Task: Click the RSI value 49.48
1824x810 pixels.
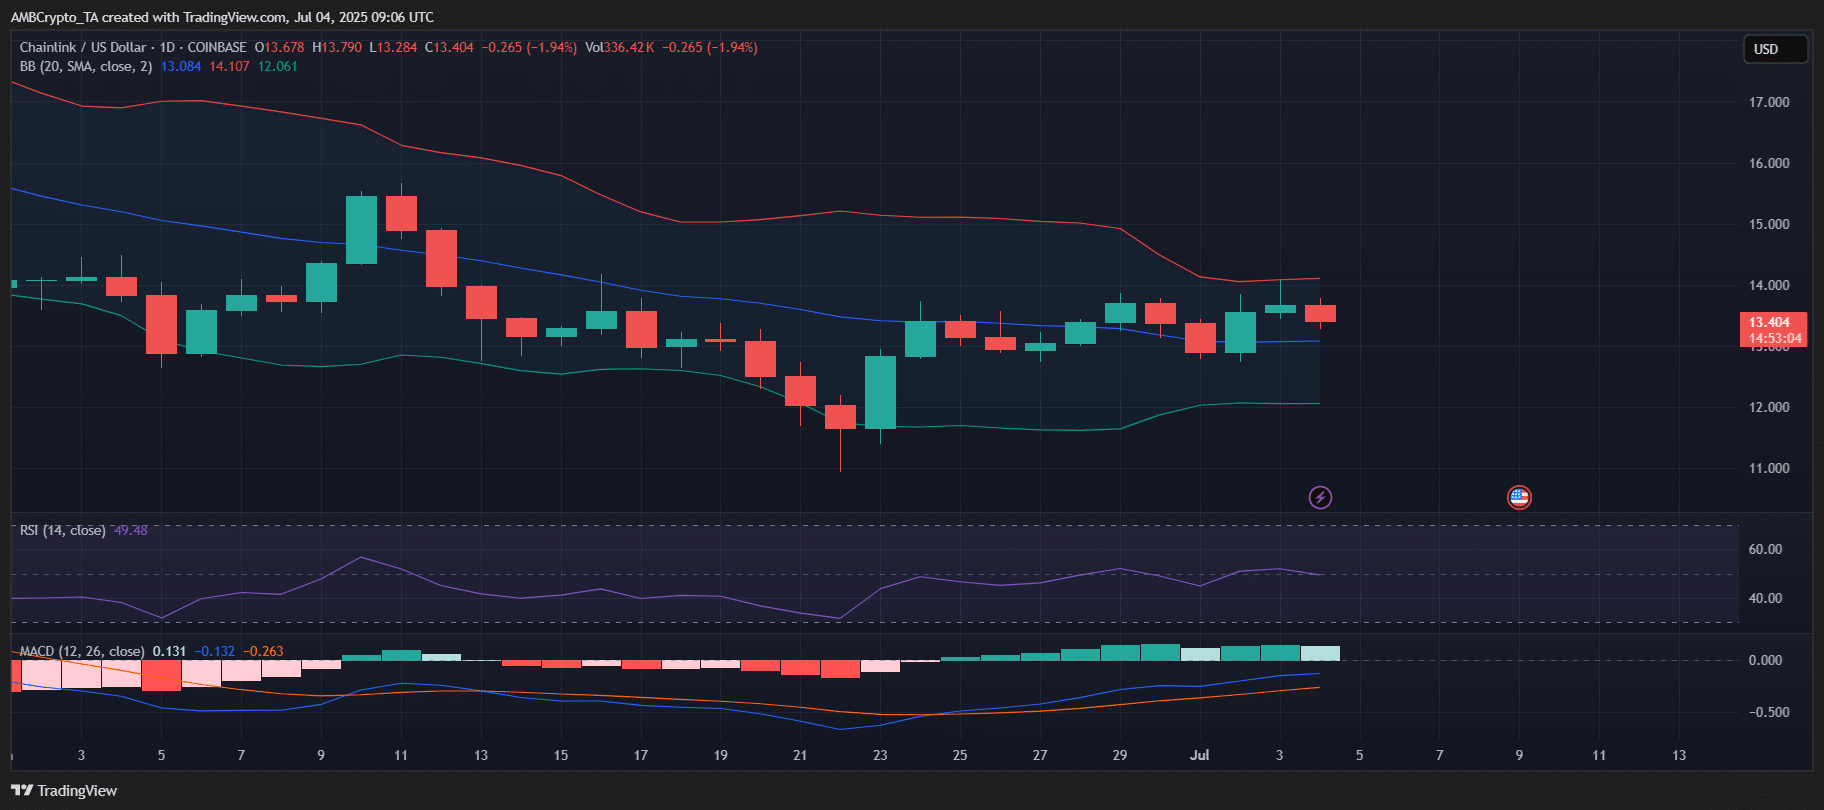Action: [131, 530]
